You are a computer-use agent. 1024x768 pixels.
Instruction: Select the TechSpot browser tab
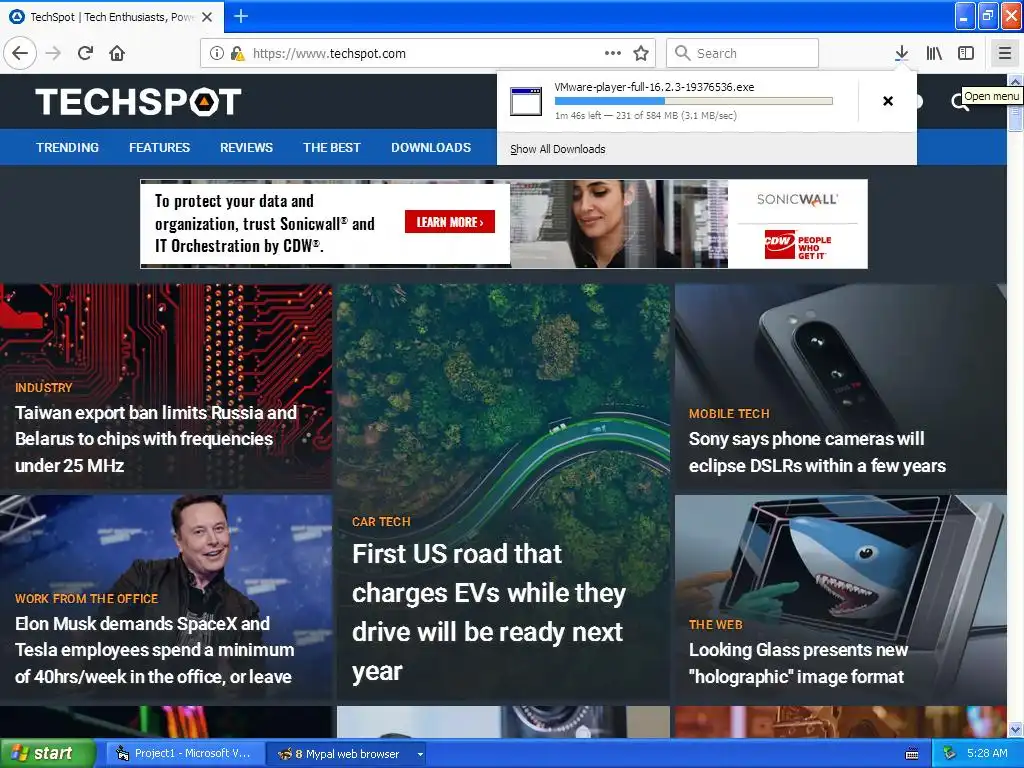coord(112,17)
